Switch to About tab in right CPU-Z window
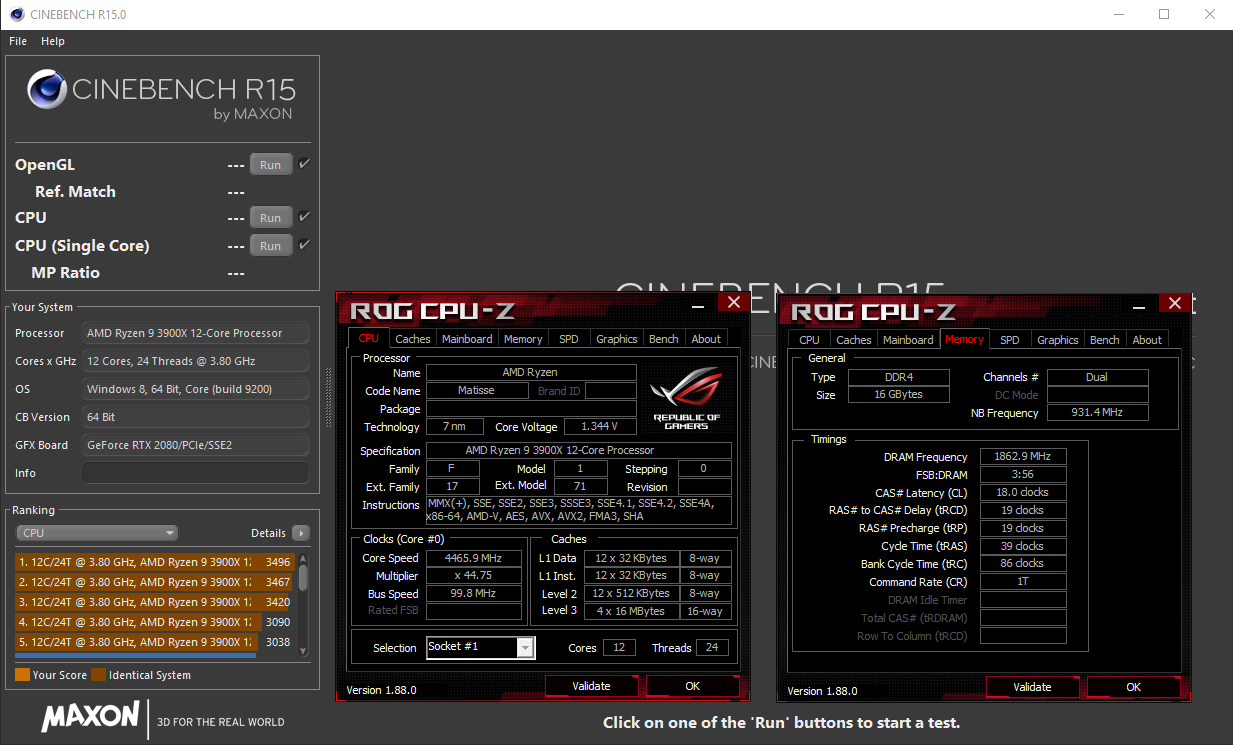The height and width of the screenshot is (745, 1233). [x=1147, y=339]
